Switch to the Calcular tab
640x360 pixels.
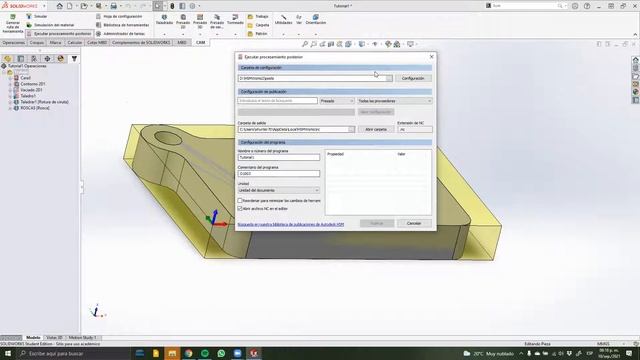coord(74,42)
